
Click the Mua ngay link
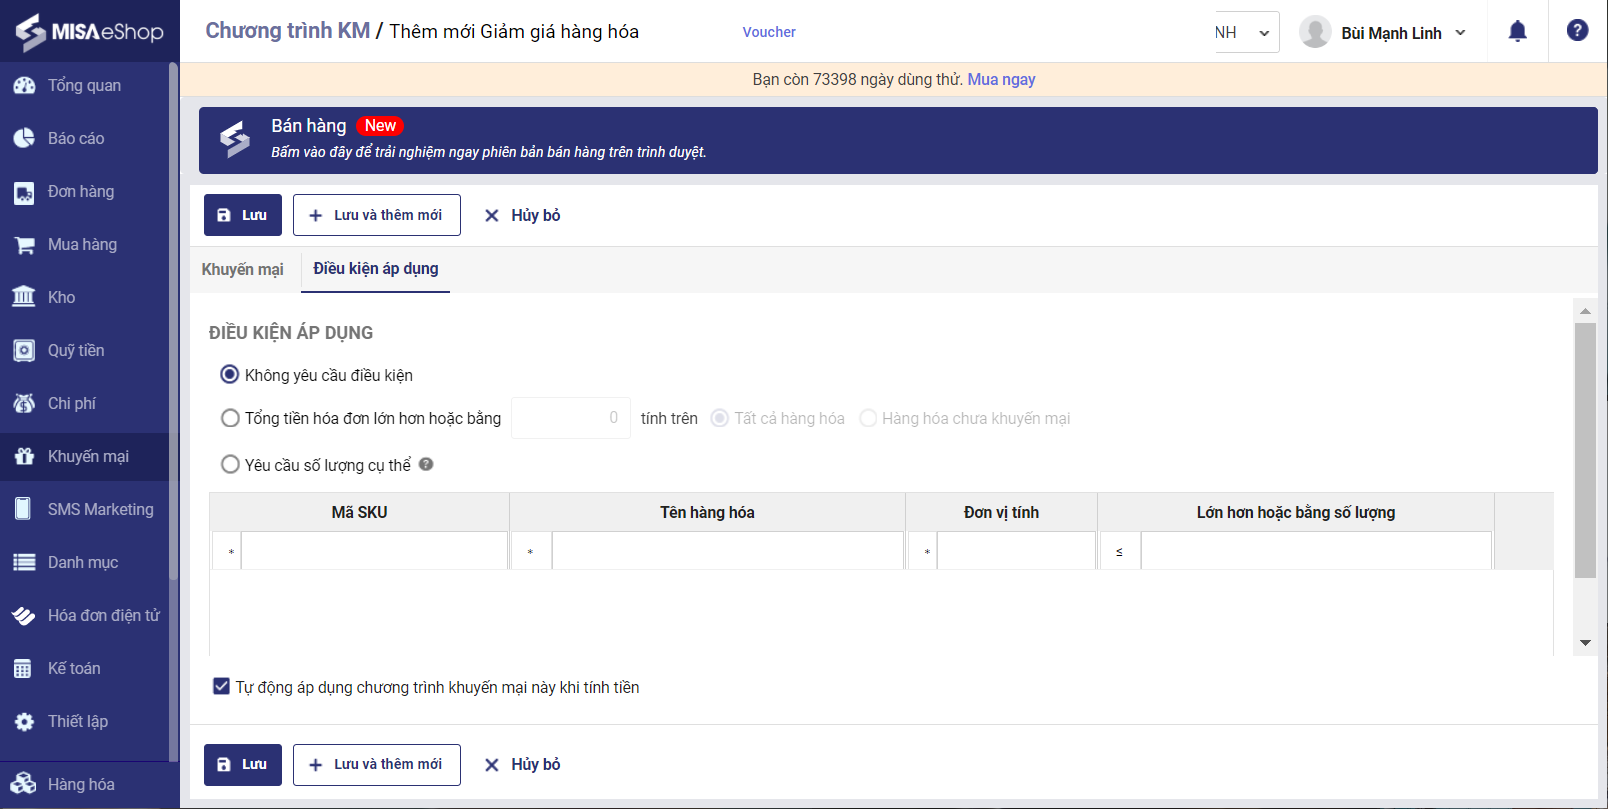(x=1001, y=80)
